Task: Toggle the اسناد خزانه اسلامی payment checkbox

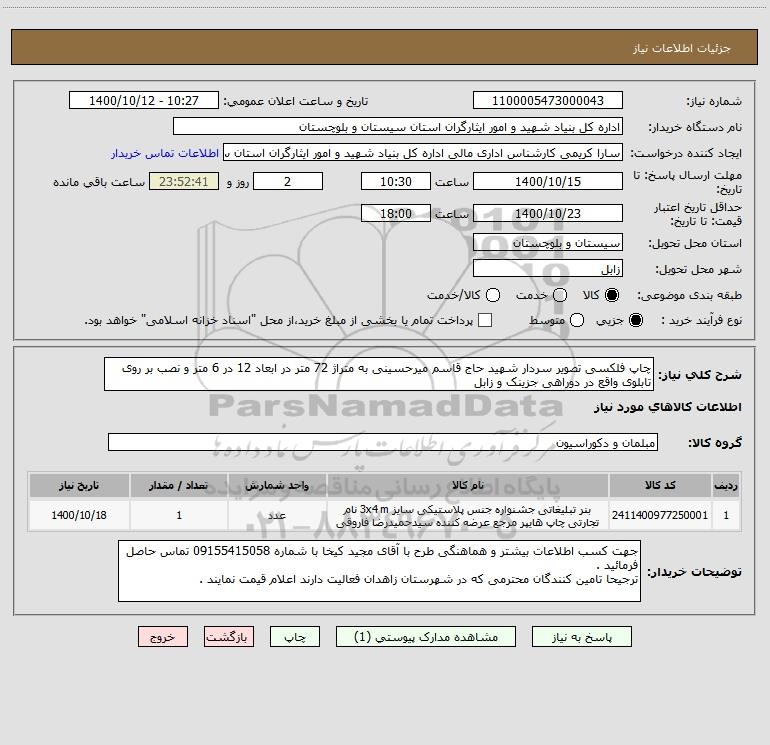Action: tap(485, 320)
